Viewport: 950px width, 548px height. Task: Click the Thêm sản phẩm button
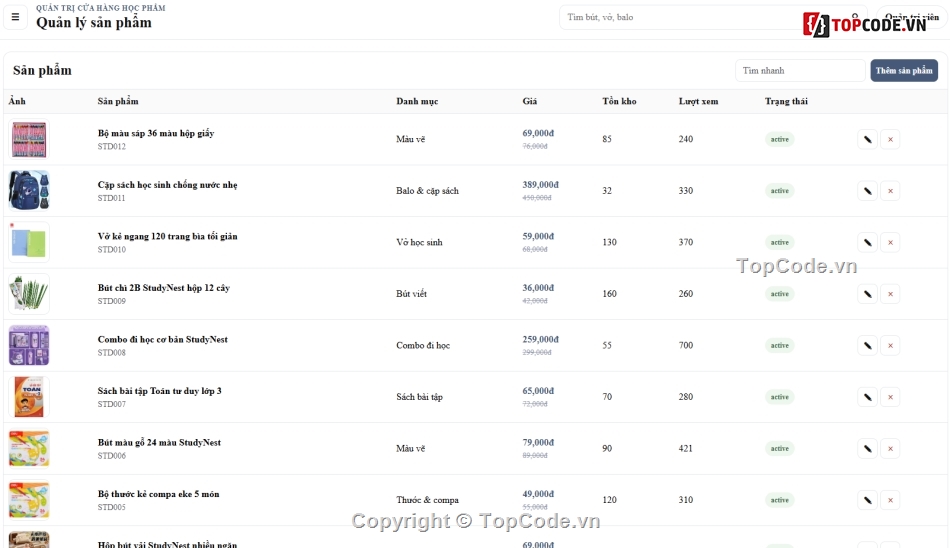[904, 70]
